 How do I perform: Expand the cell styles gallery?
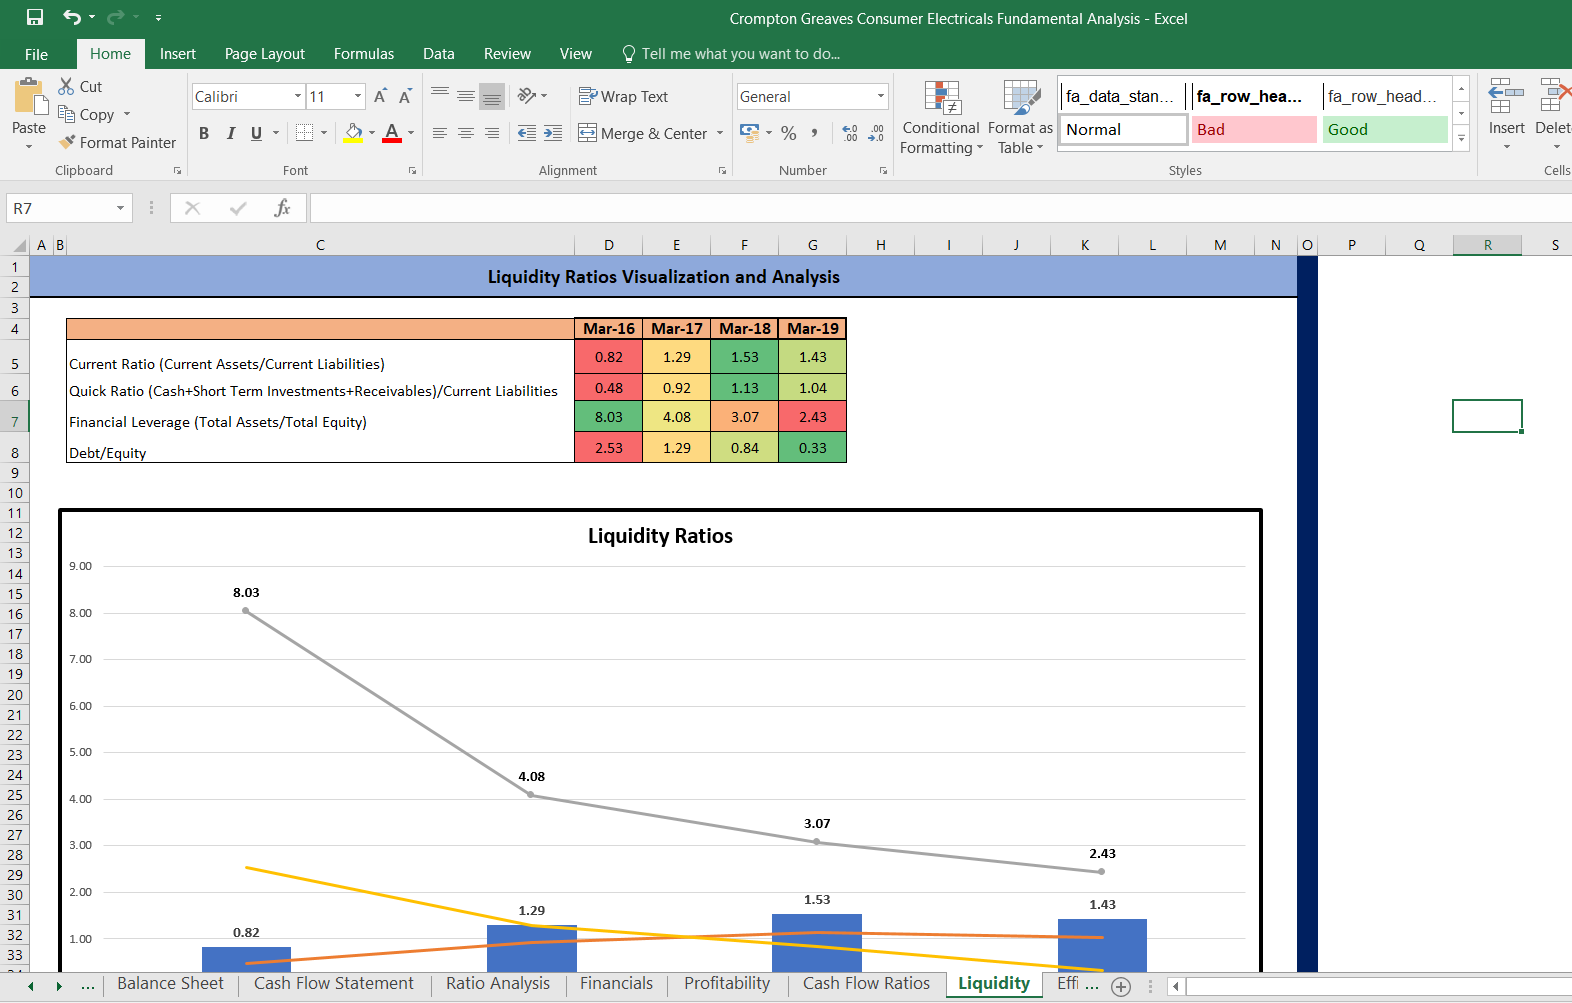[x=1461, y=139]
